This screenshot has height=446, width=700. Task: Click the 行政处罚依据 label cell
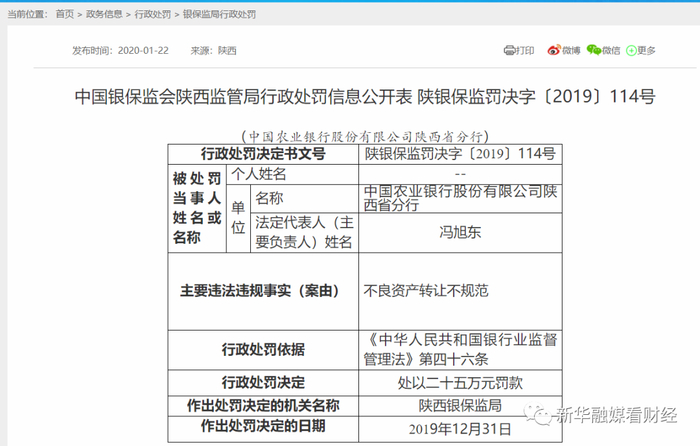[x=263, y=350]
